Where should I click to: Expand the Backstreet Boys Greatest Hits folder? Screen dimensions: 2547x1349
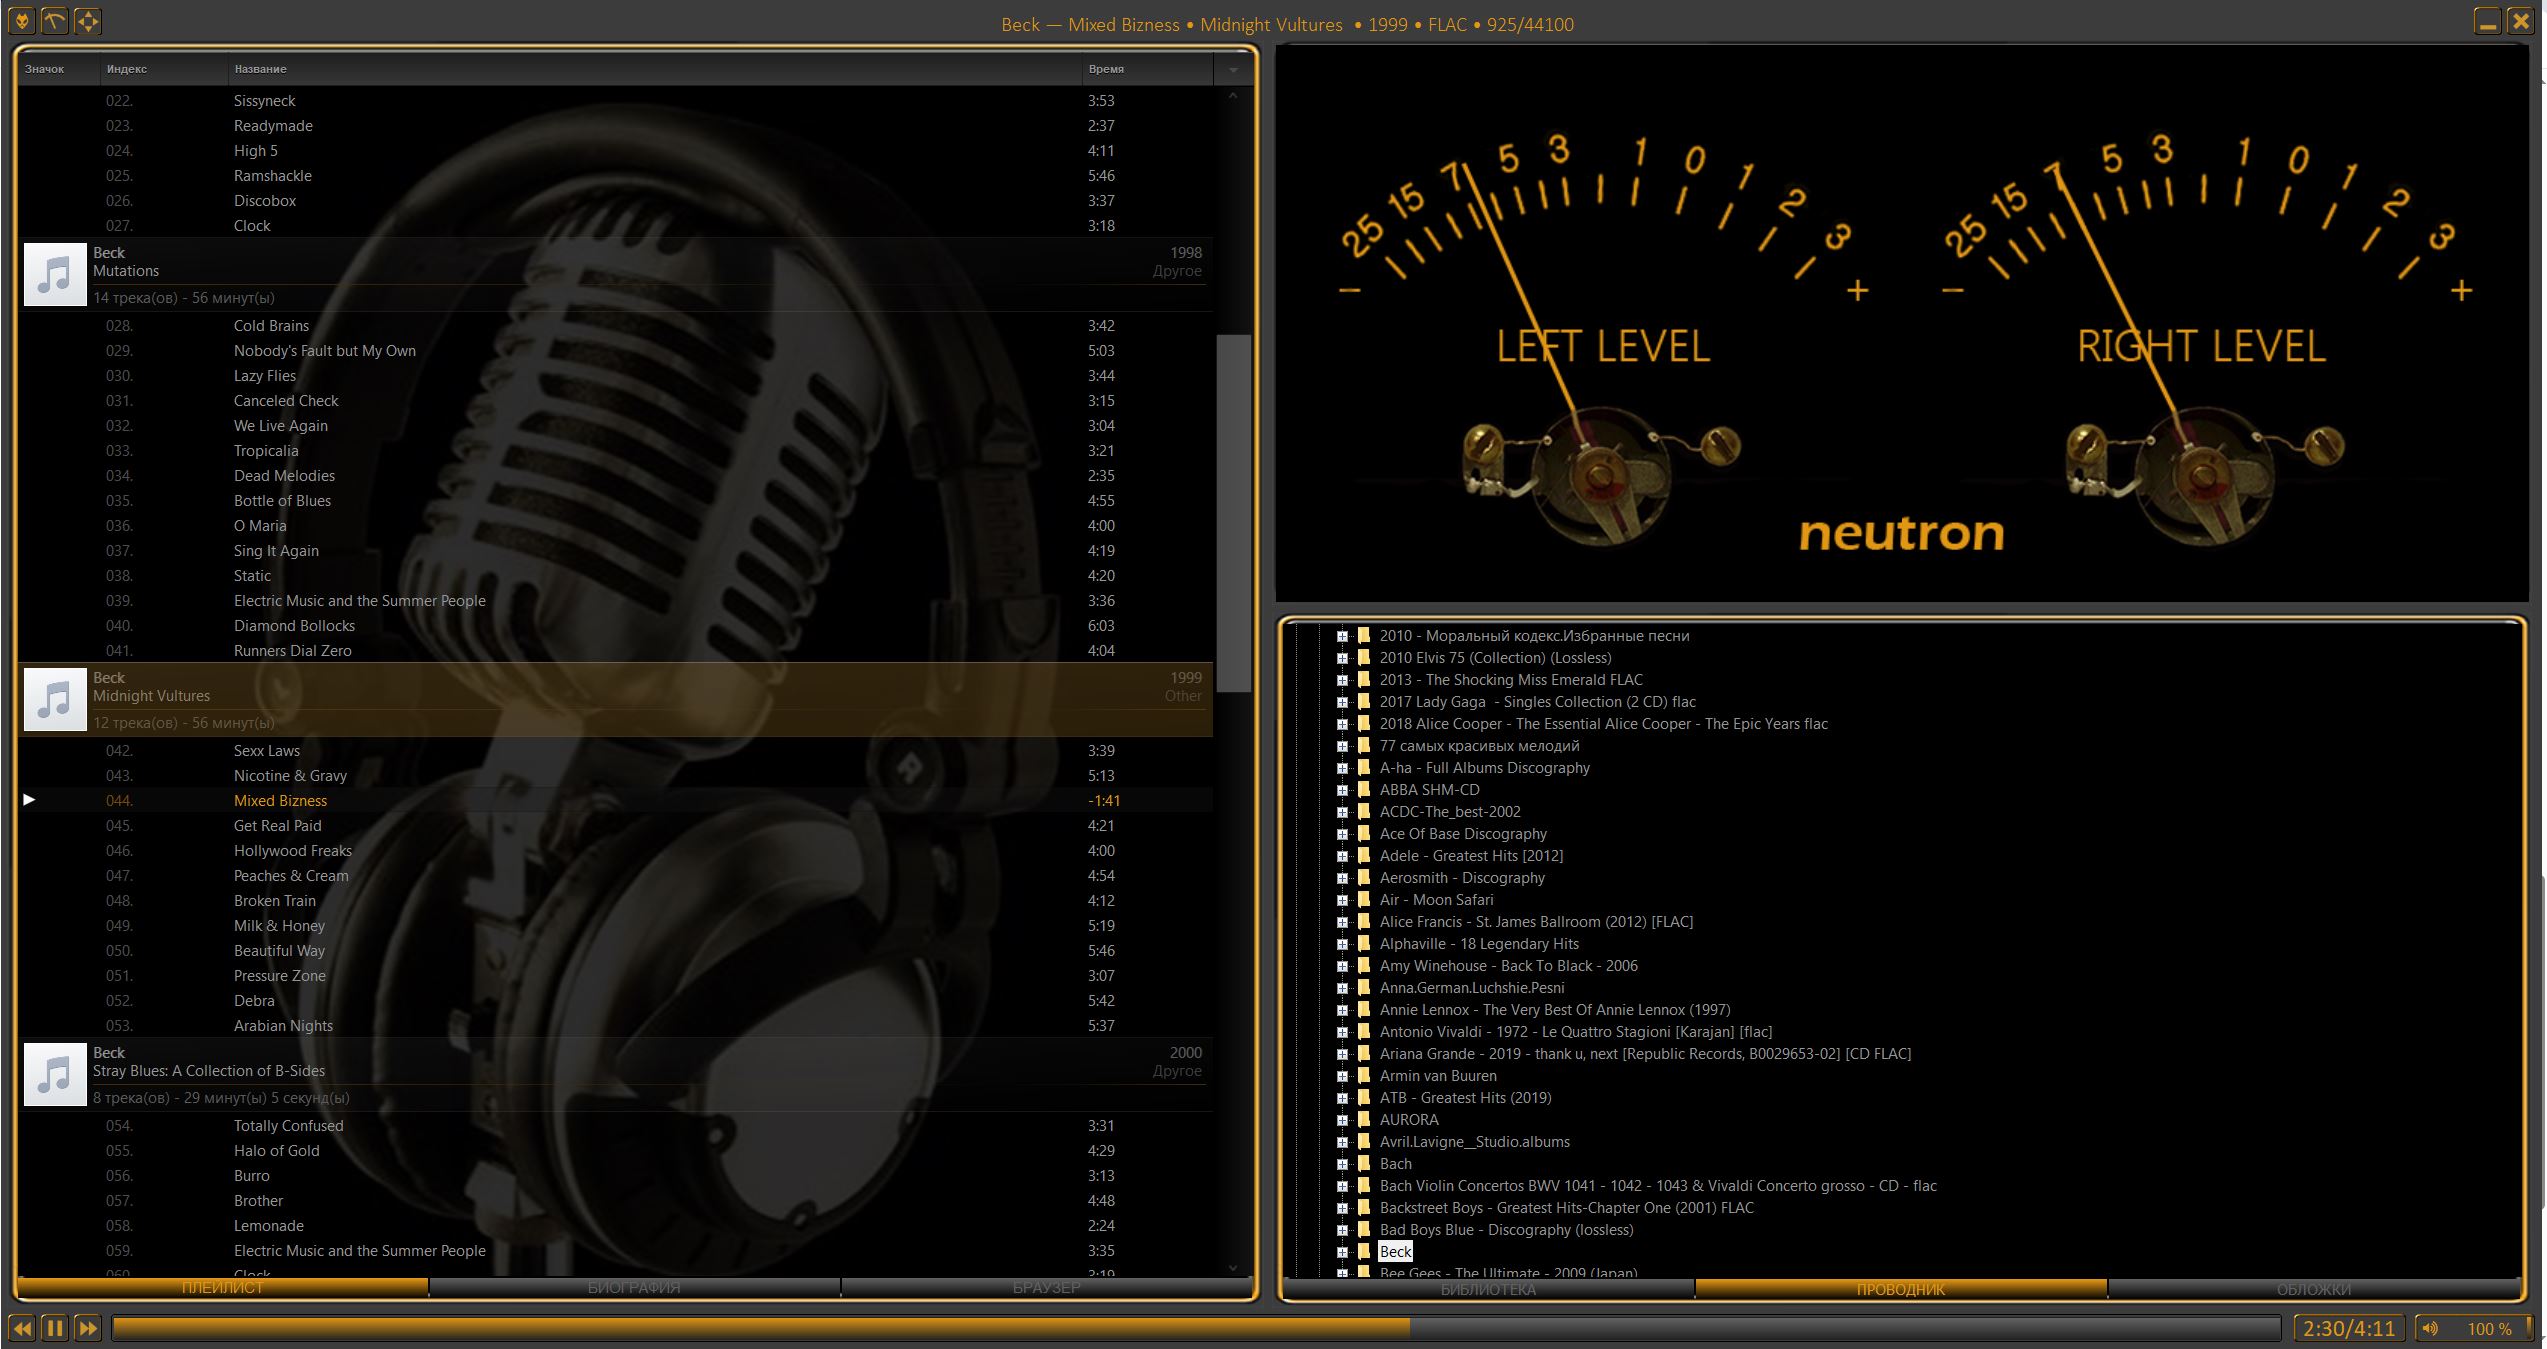[1342, 1208]
